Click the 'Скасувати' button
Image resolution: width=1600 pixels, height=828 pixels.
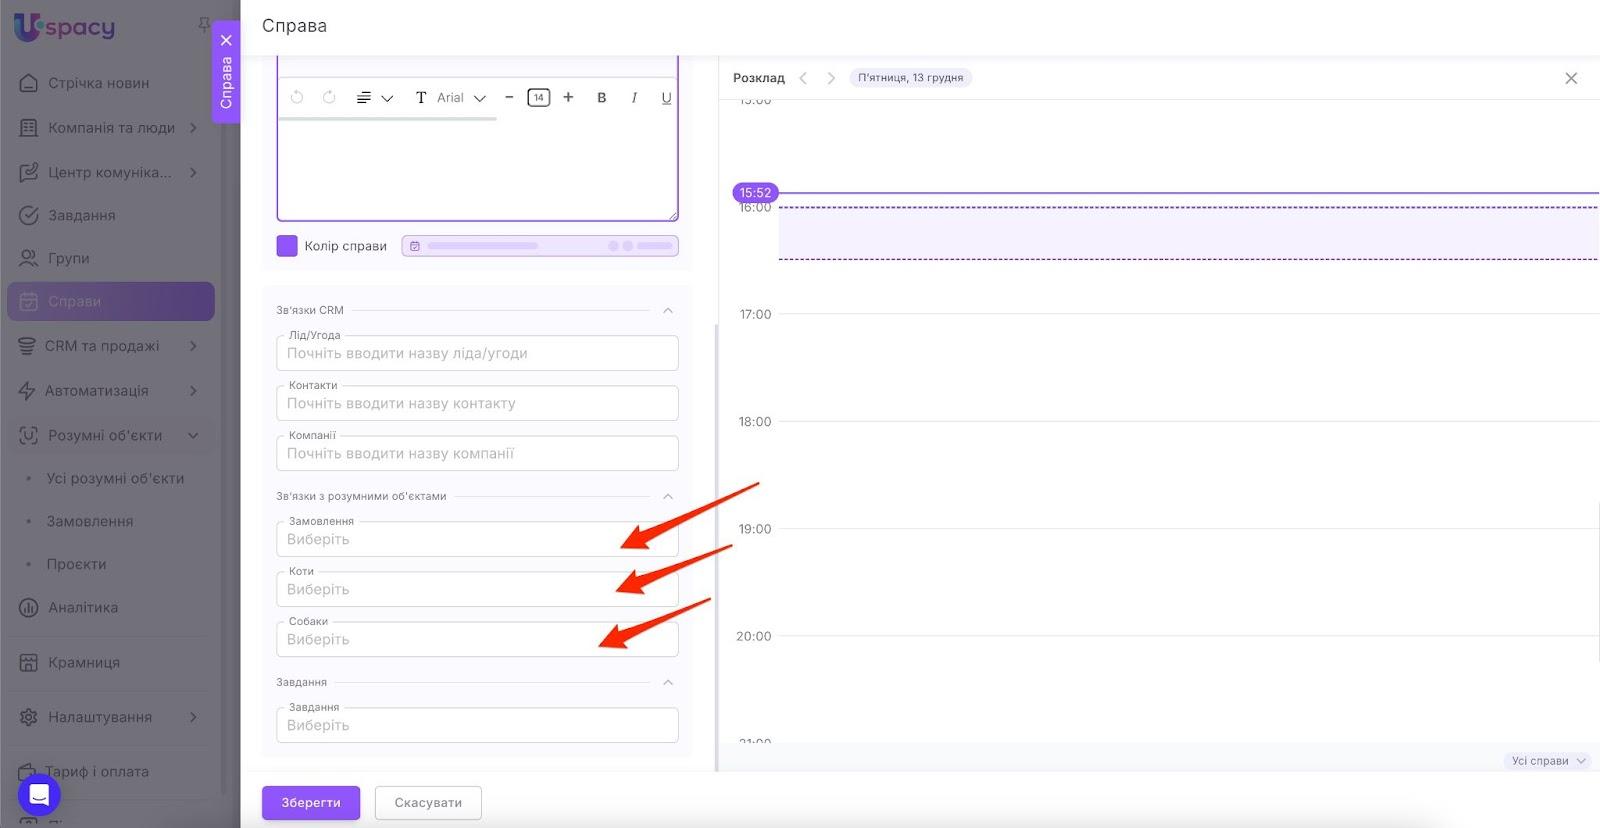coord(428,802)
